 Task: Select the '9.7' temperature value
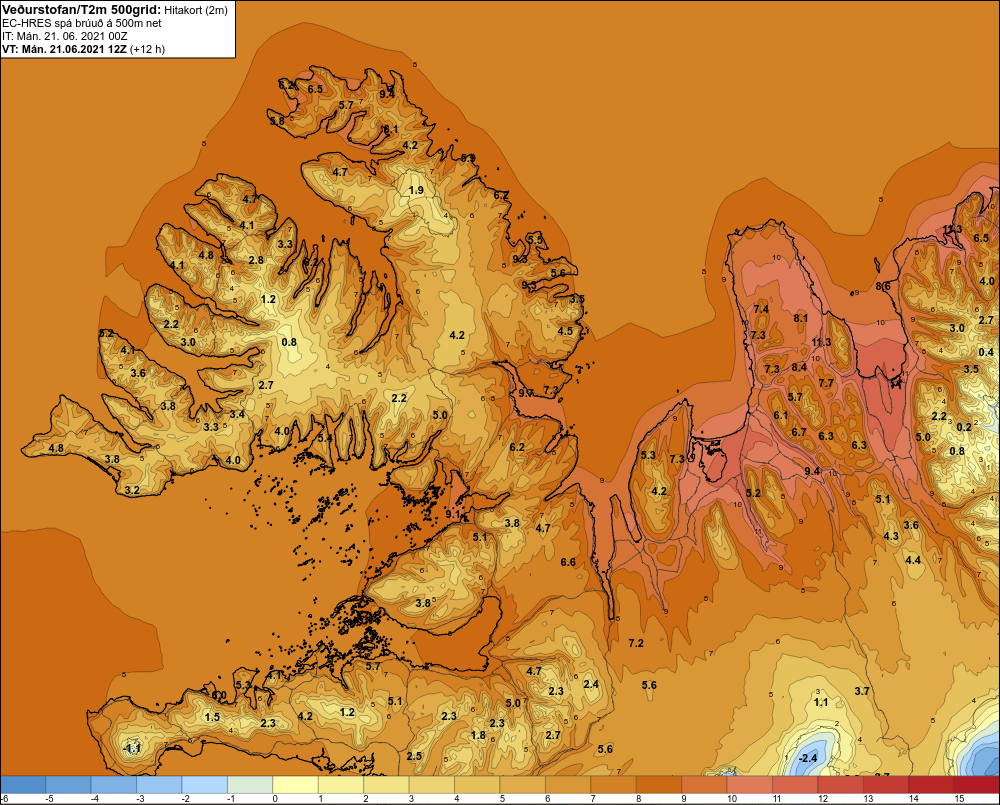click(x=526, y=393)
